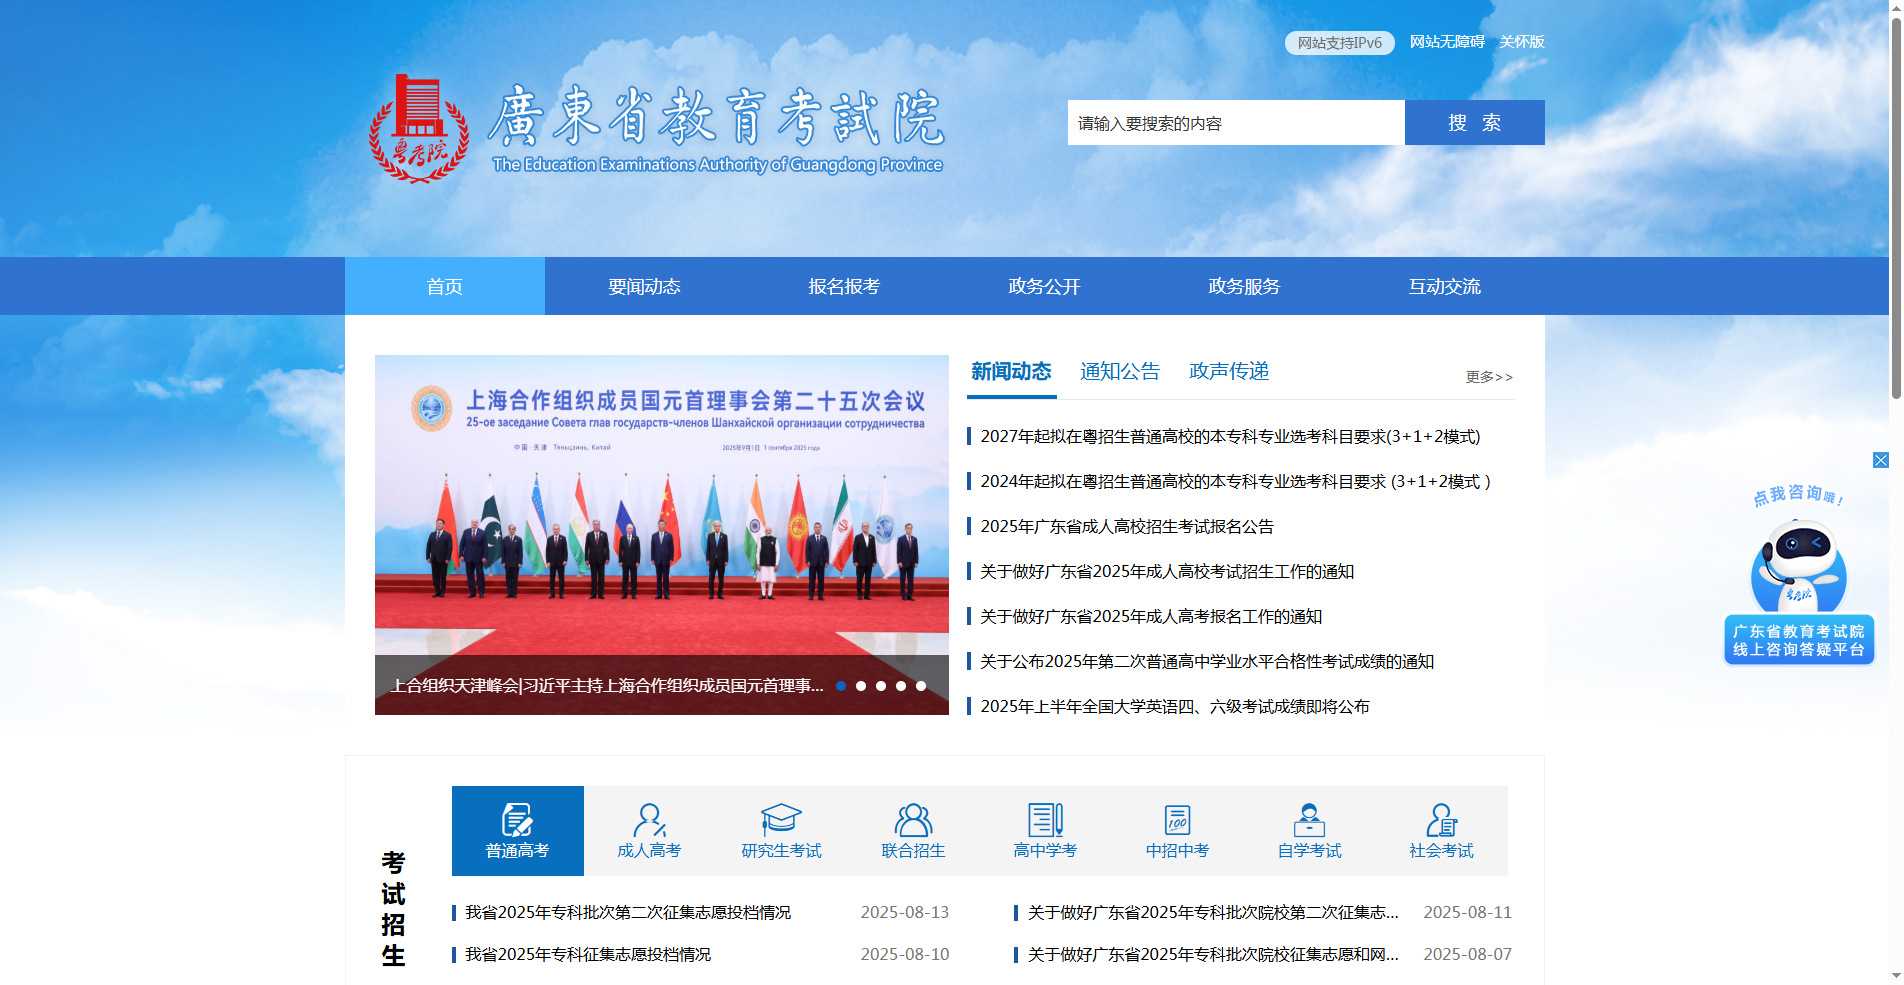Select the 普通高考 pencil icon
This screenshot has height=985, width=1904.
[x=517, y=820]
